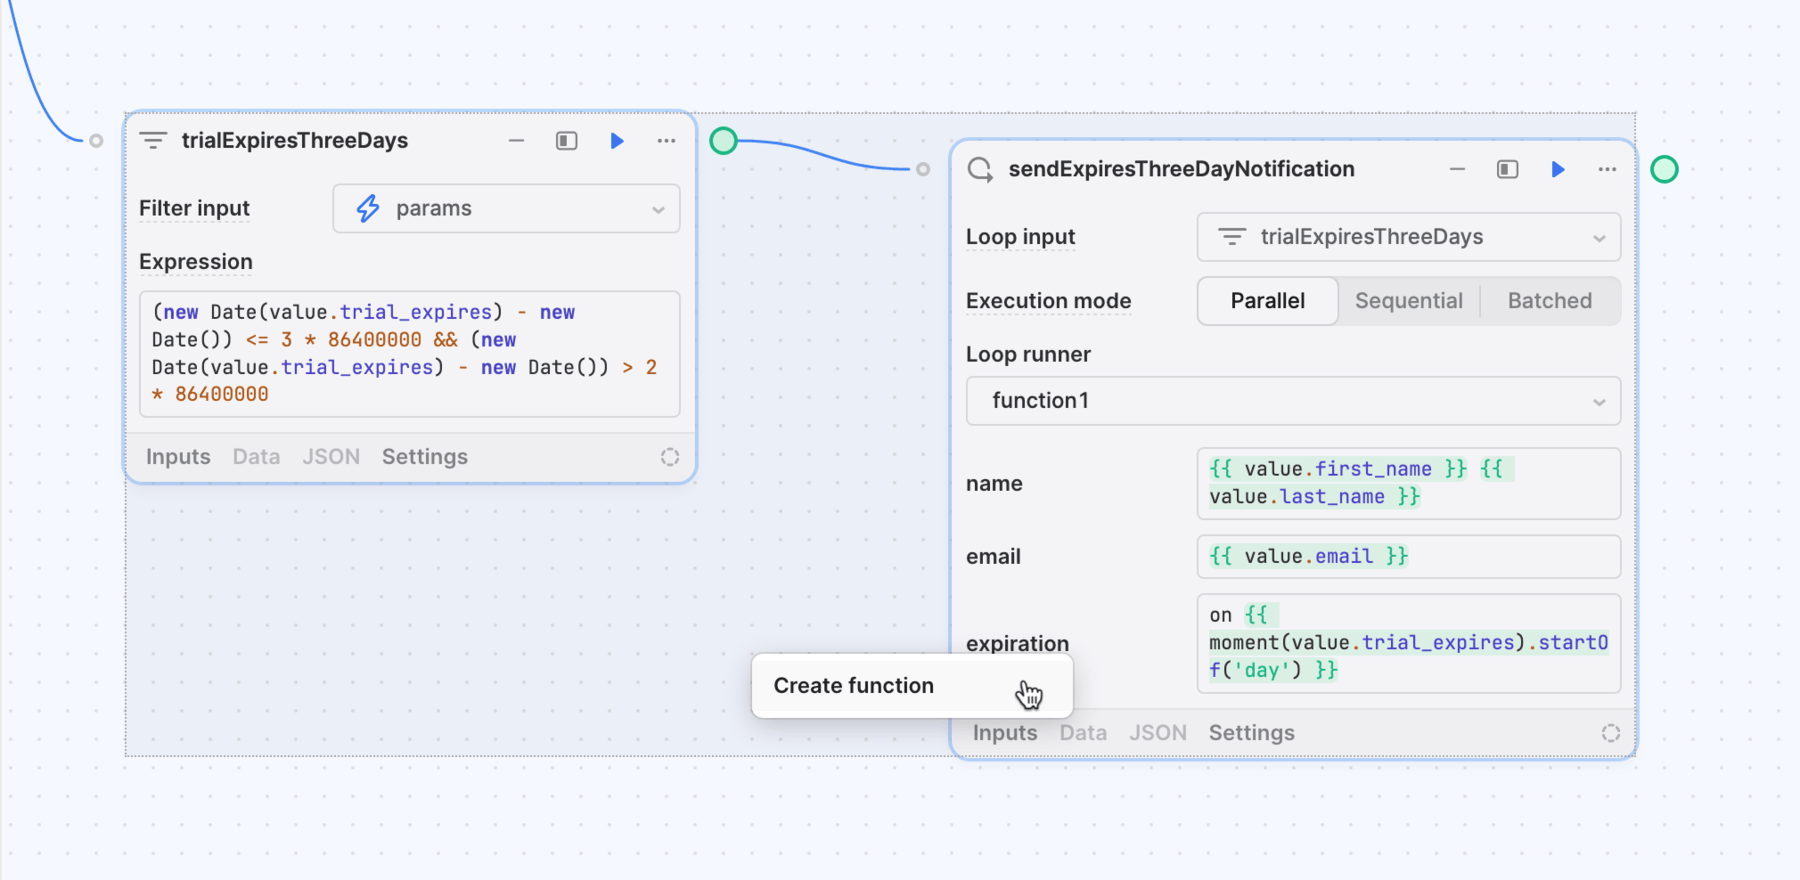Edit the expiration parameter input field

pyautogui.click(x=1409, y=644)
